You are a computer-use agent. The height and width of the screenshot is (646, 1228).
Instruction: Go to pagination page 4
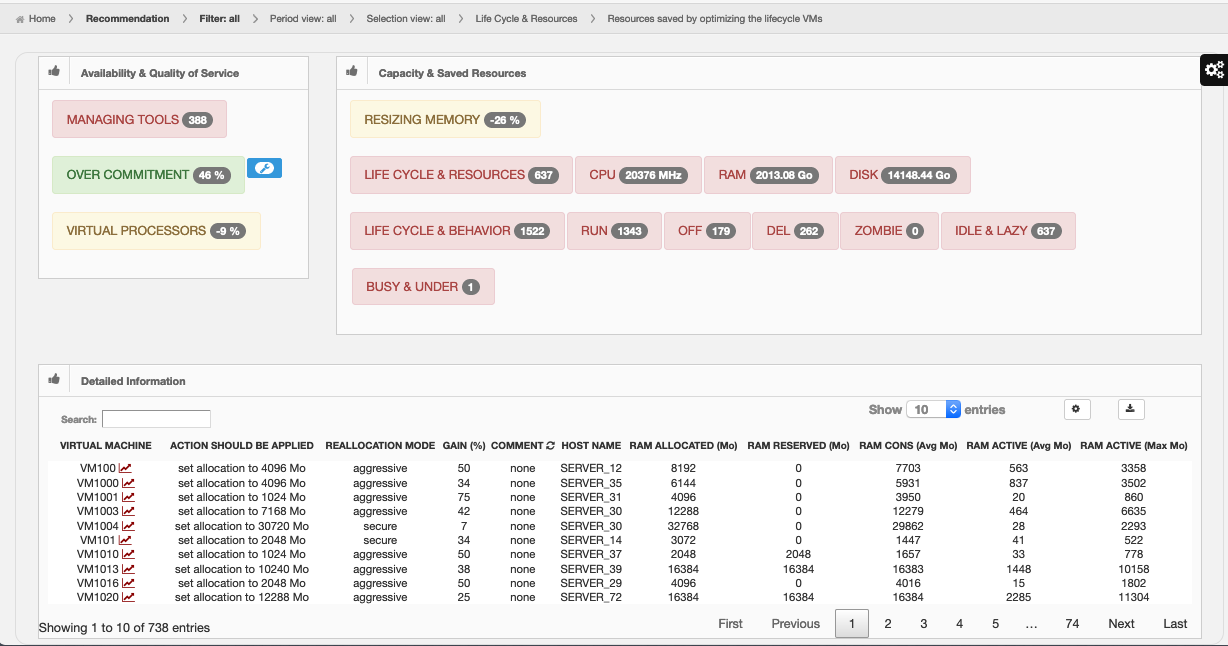[x=959, y=624]
